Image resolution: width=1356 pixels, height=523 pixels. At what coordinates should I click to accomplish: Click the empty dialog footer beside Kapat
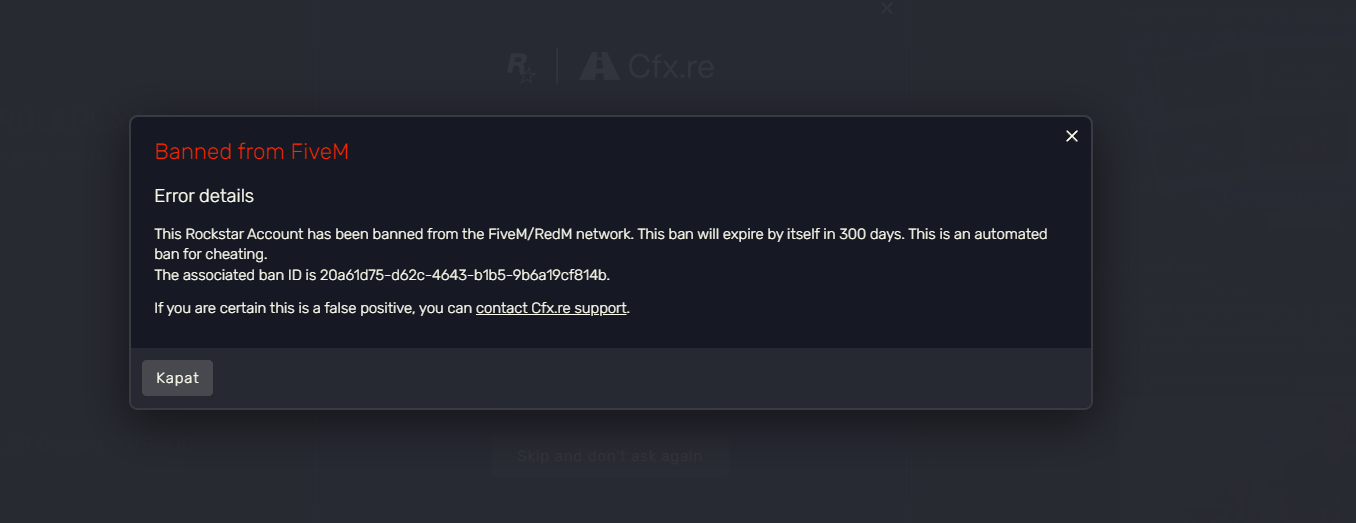point(650,378)
